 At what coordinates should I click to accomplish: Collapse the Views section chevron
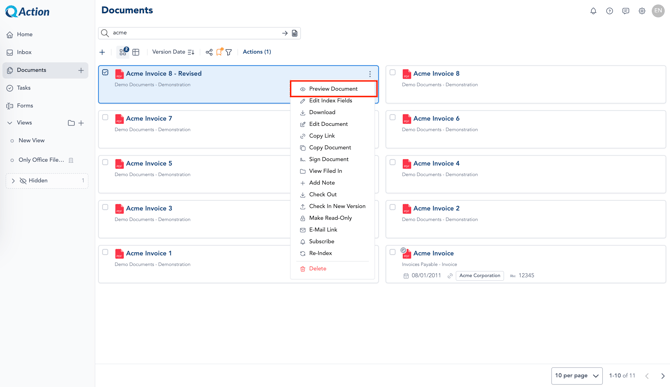coord(10,123)
